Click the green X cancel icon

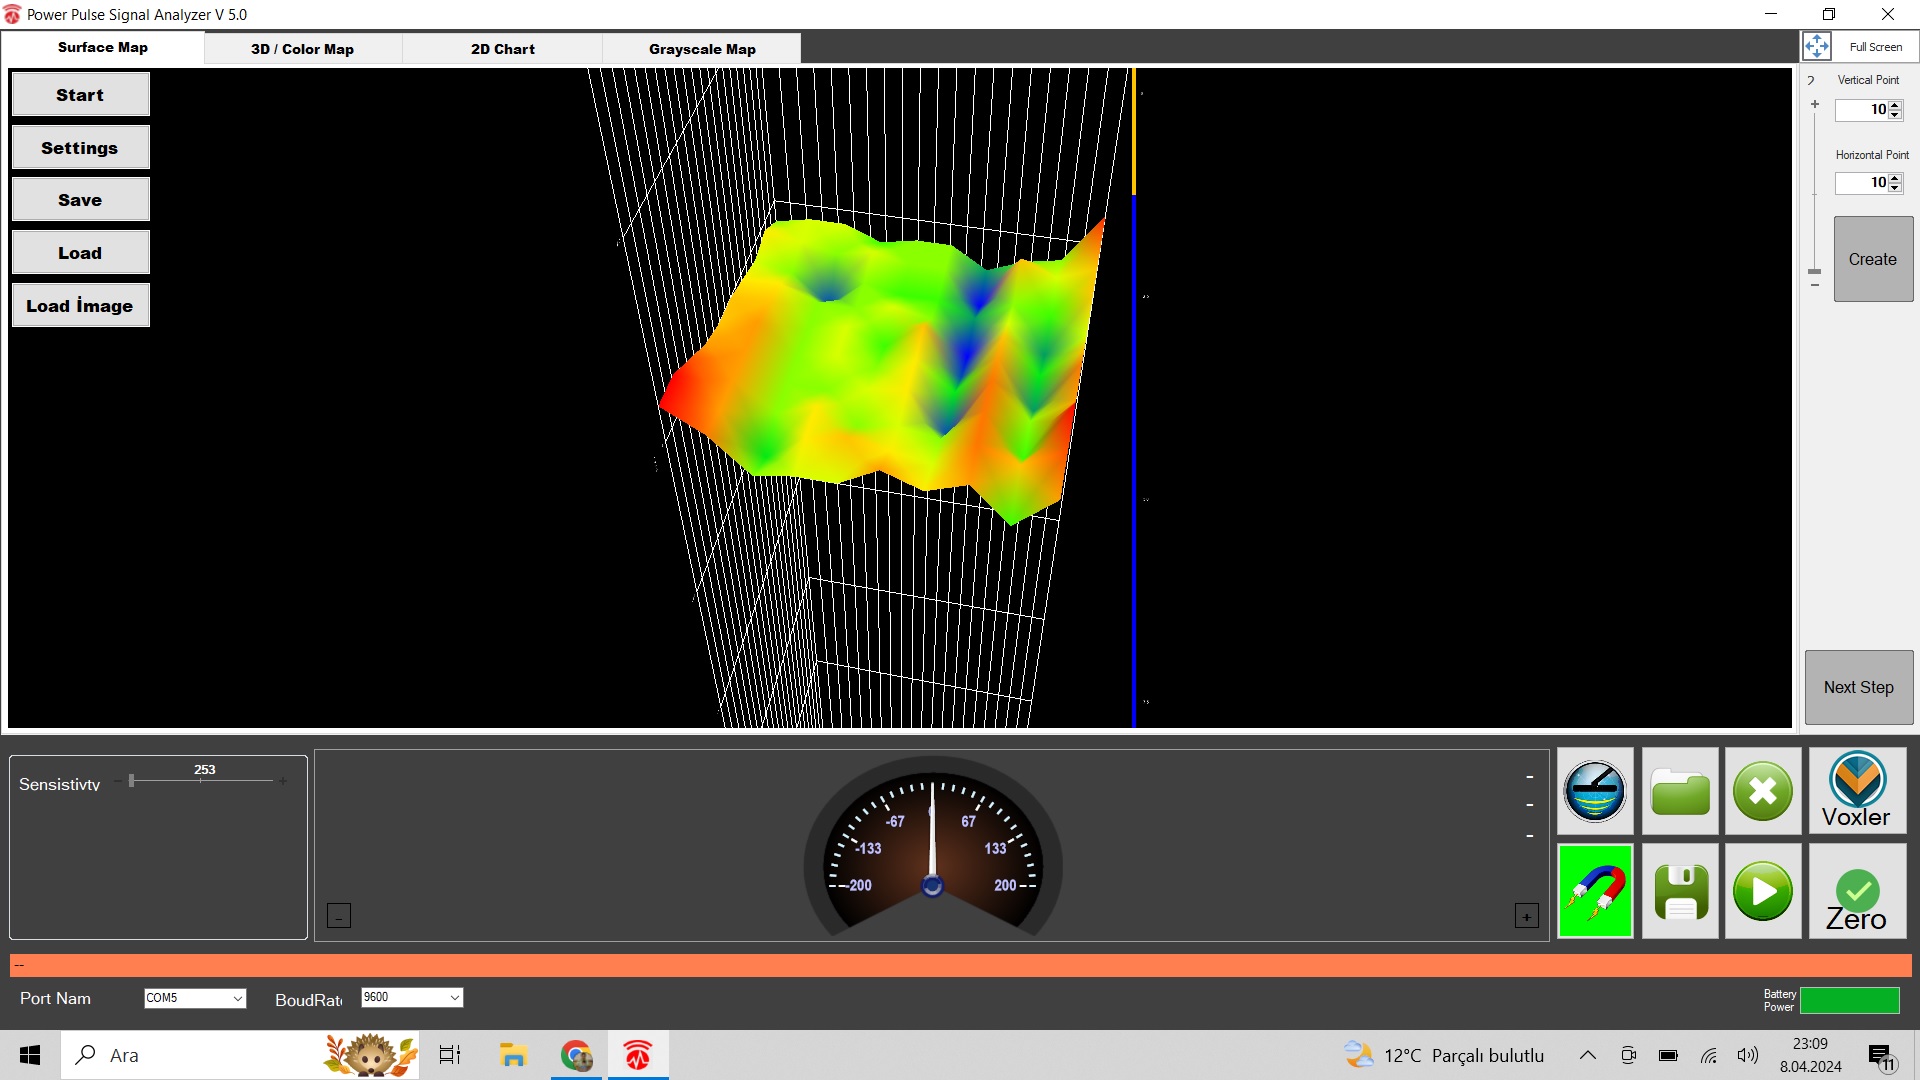coord(1763,791)
